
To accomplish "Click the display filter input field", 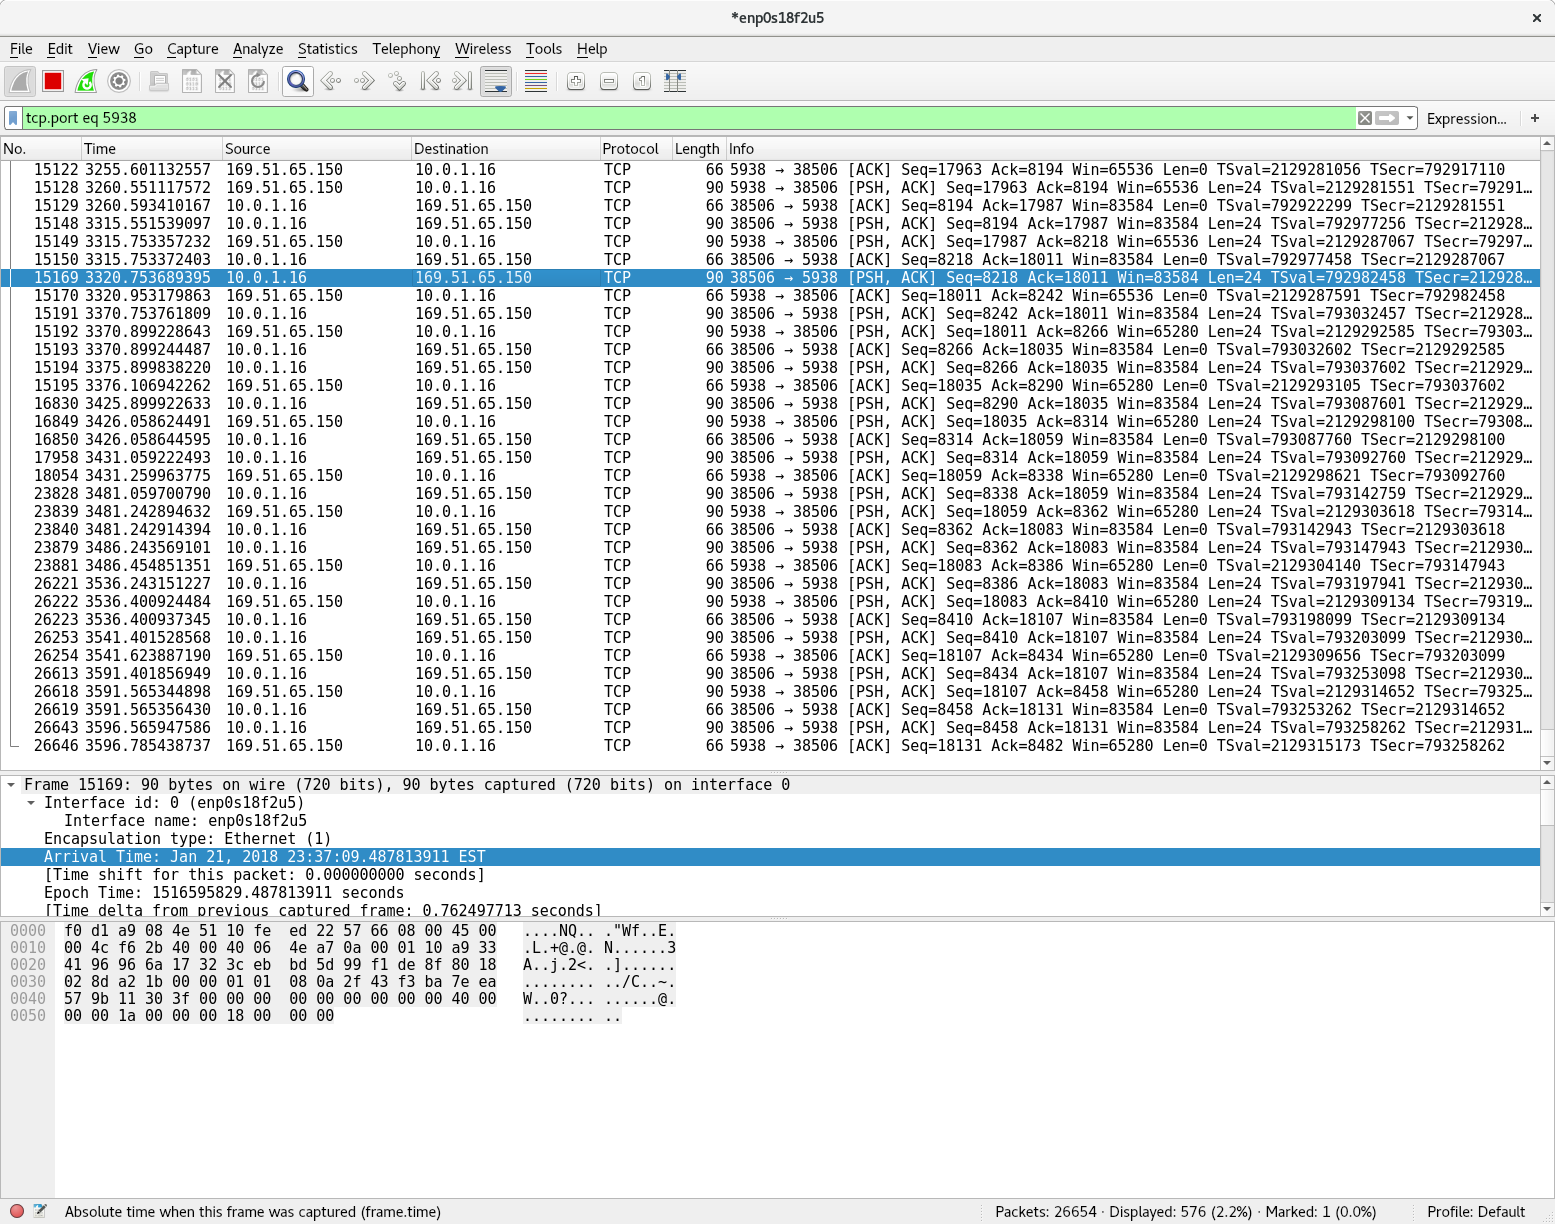I will click(x=688, y=118).
